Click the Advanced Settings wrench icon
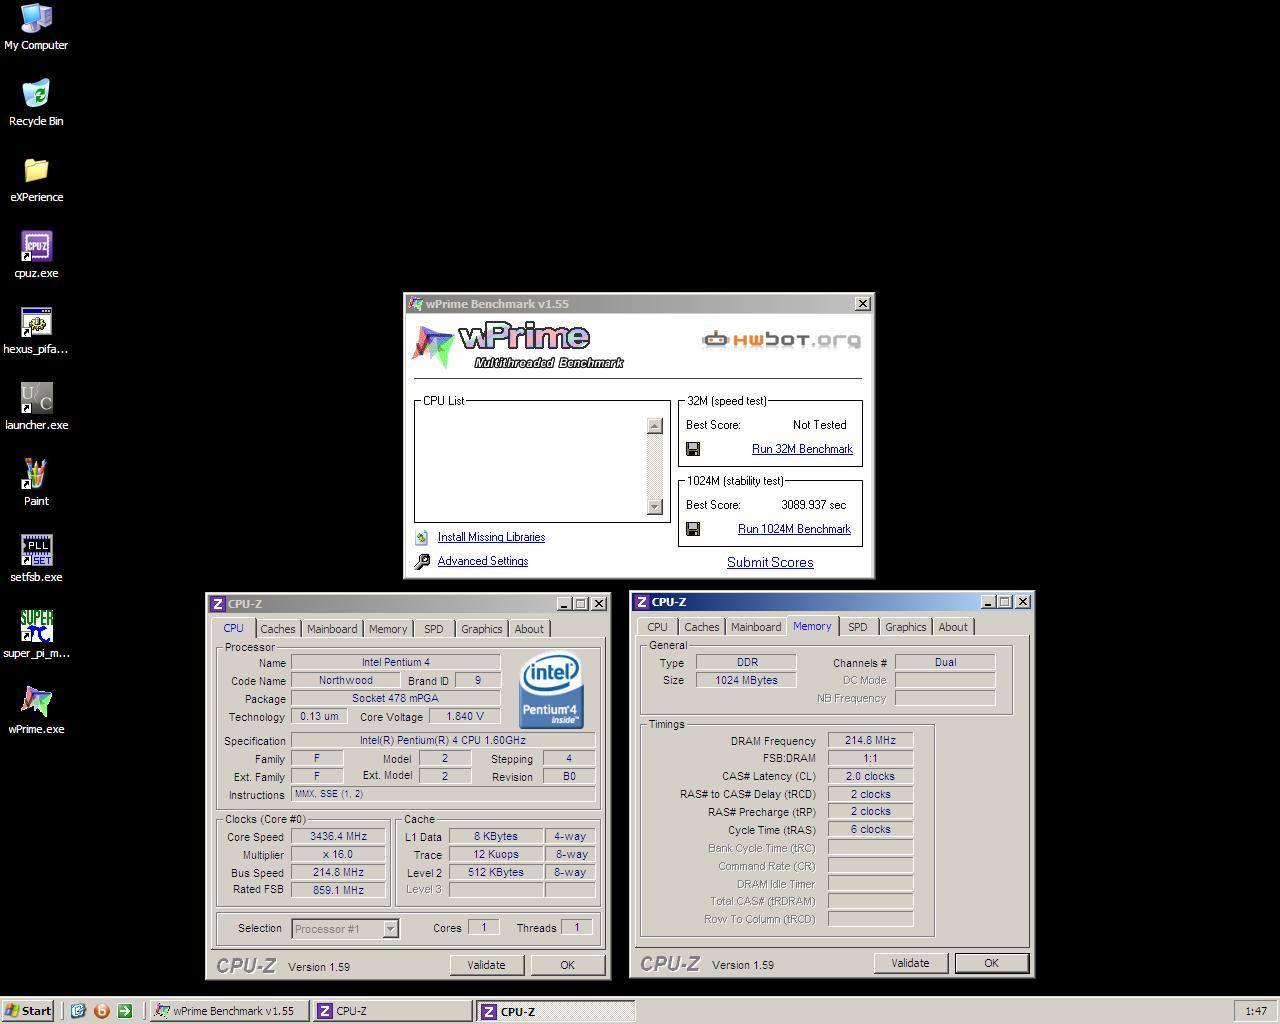Screen dimensions: 1280x1024 (422, 562)
